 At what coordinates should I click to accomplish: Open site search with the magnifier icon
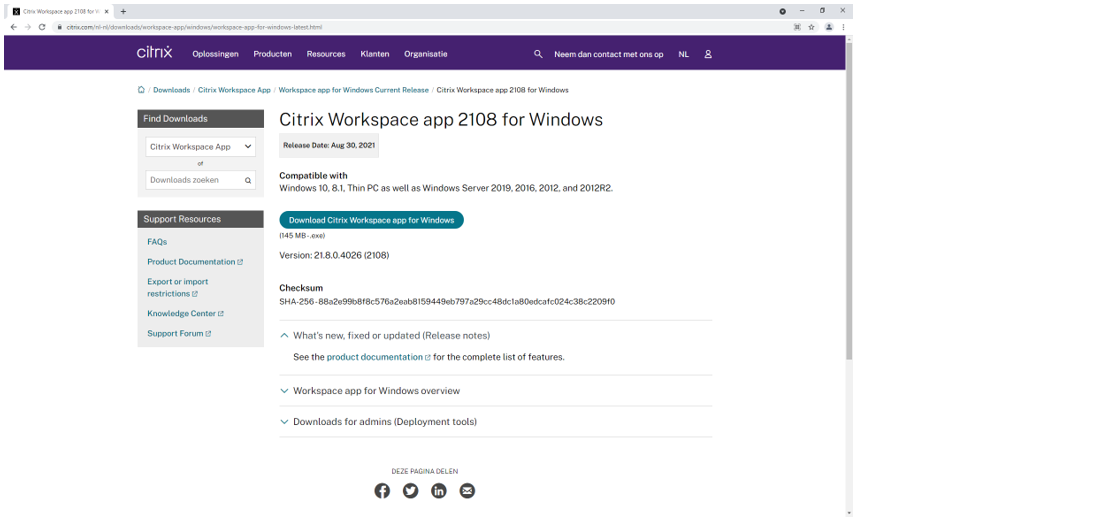click(538, 54)
